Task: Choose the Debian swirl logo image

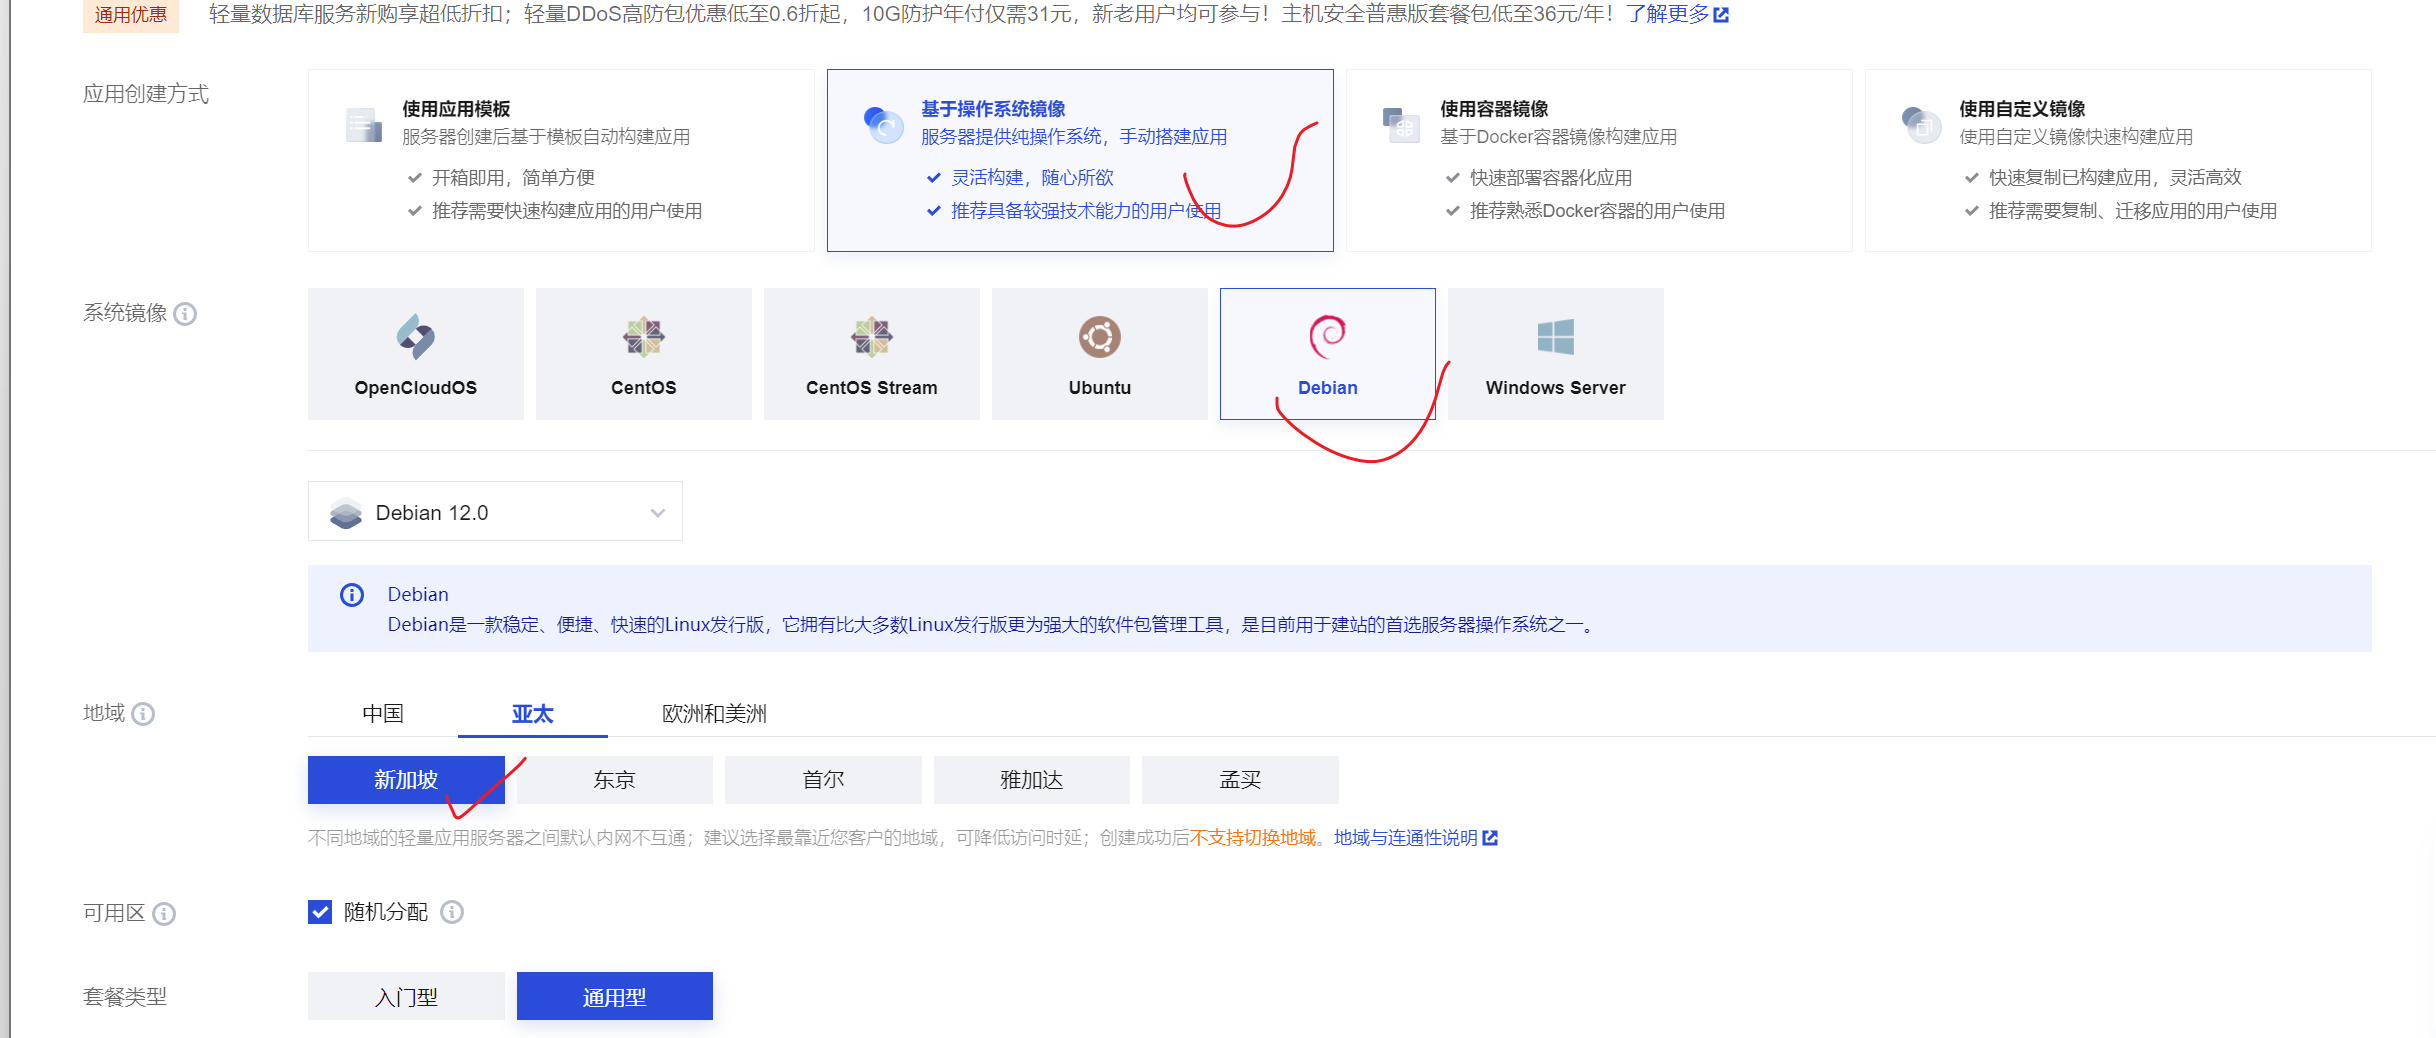Action: coord(1328,337)
